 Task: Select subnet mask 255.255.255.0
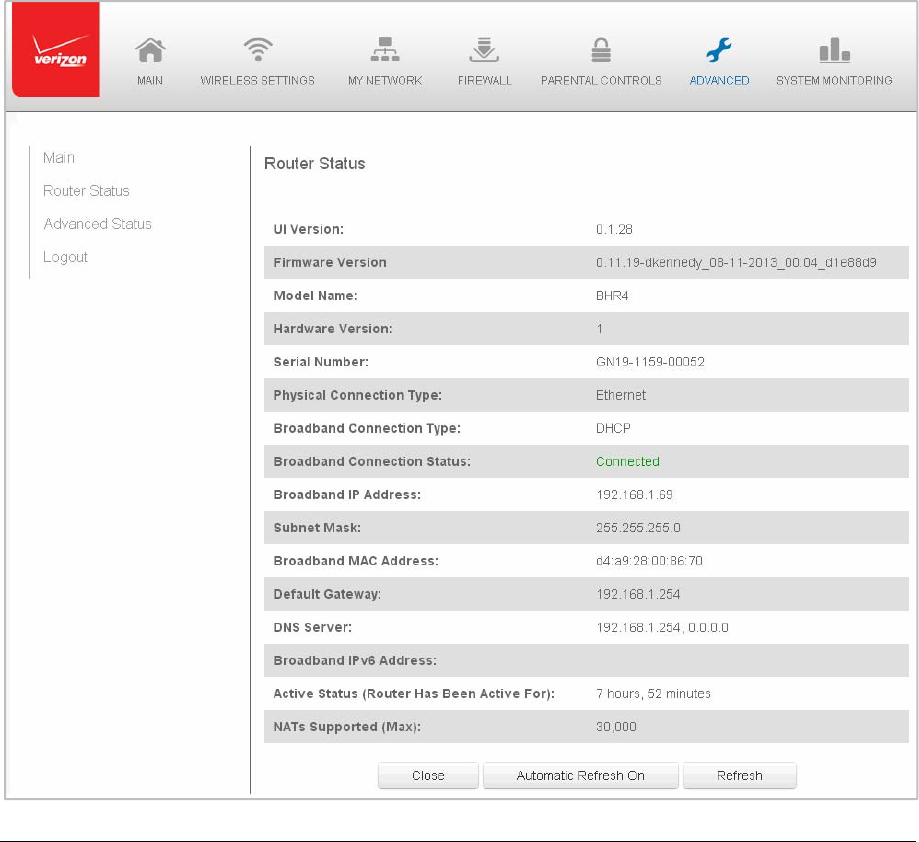638,528
